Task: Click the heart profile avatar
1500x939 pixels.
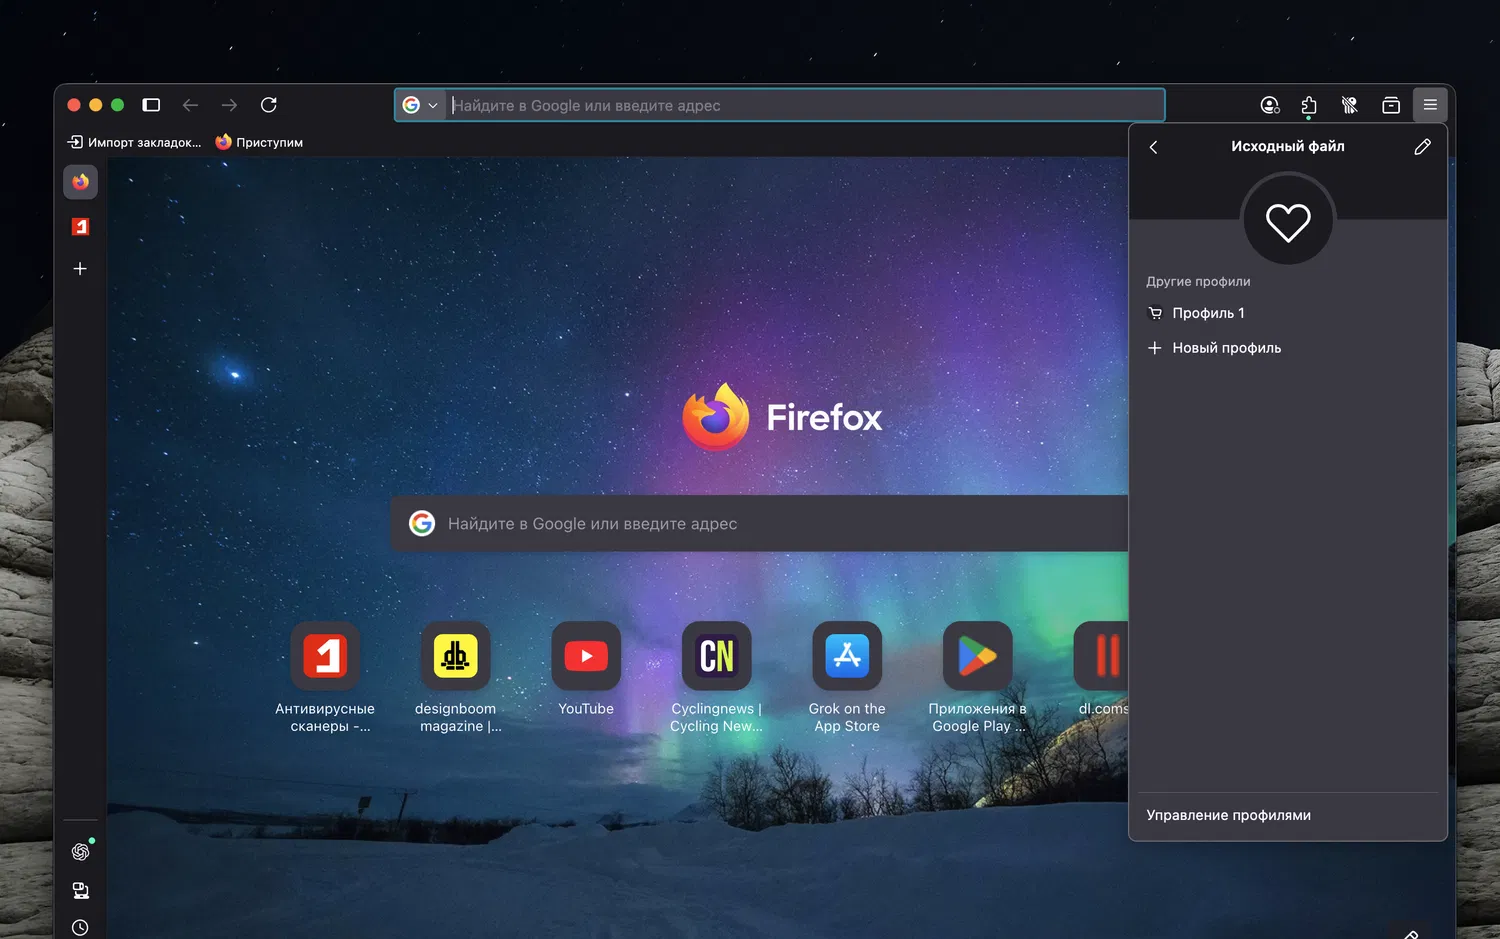Action: click(x=1288, y=220)
